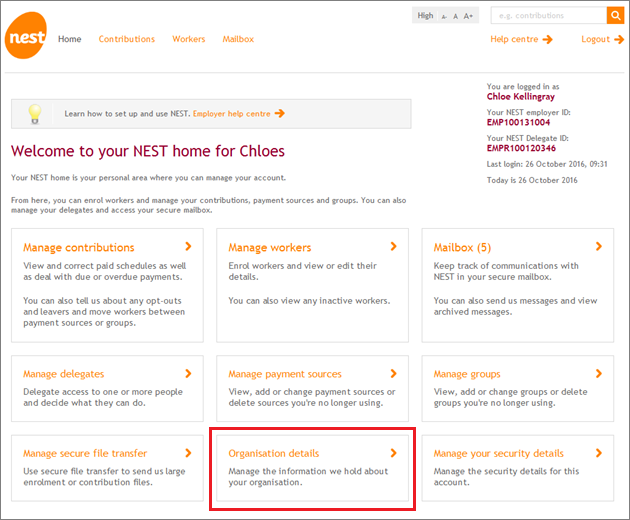
Task: Click 'Keep track of communications with NEST' text
Action: 506,271
